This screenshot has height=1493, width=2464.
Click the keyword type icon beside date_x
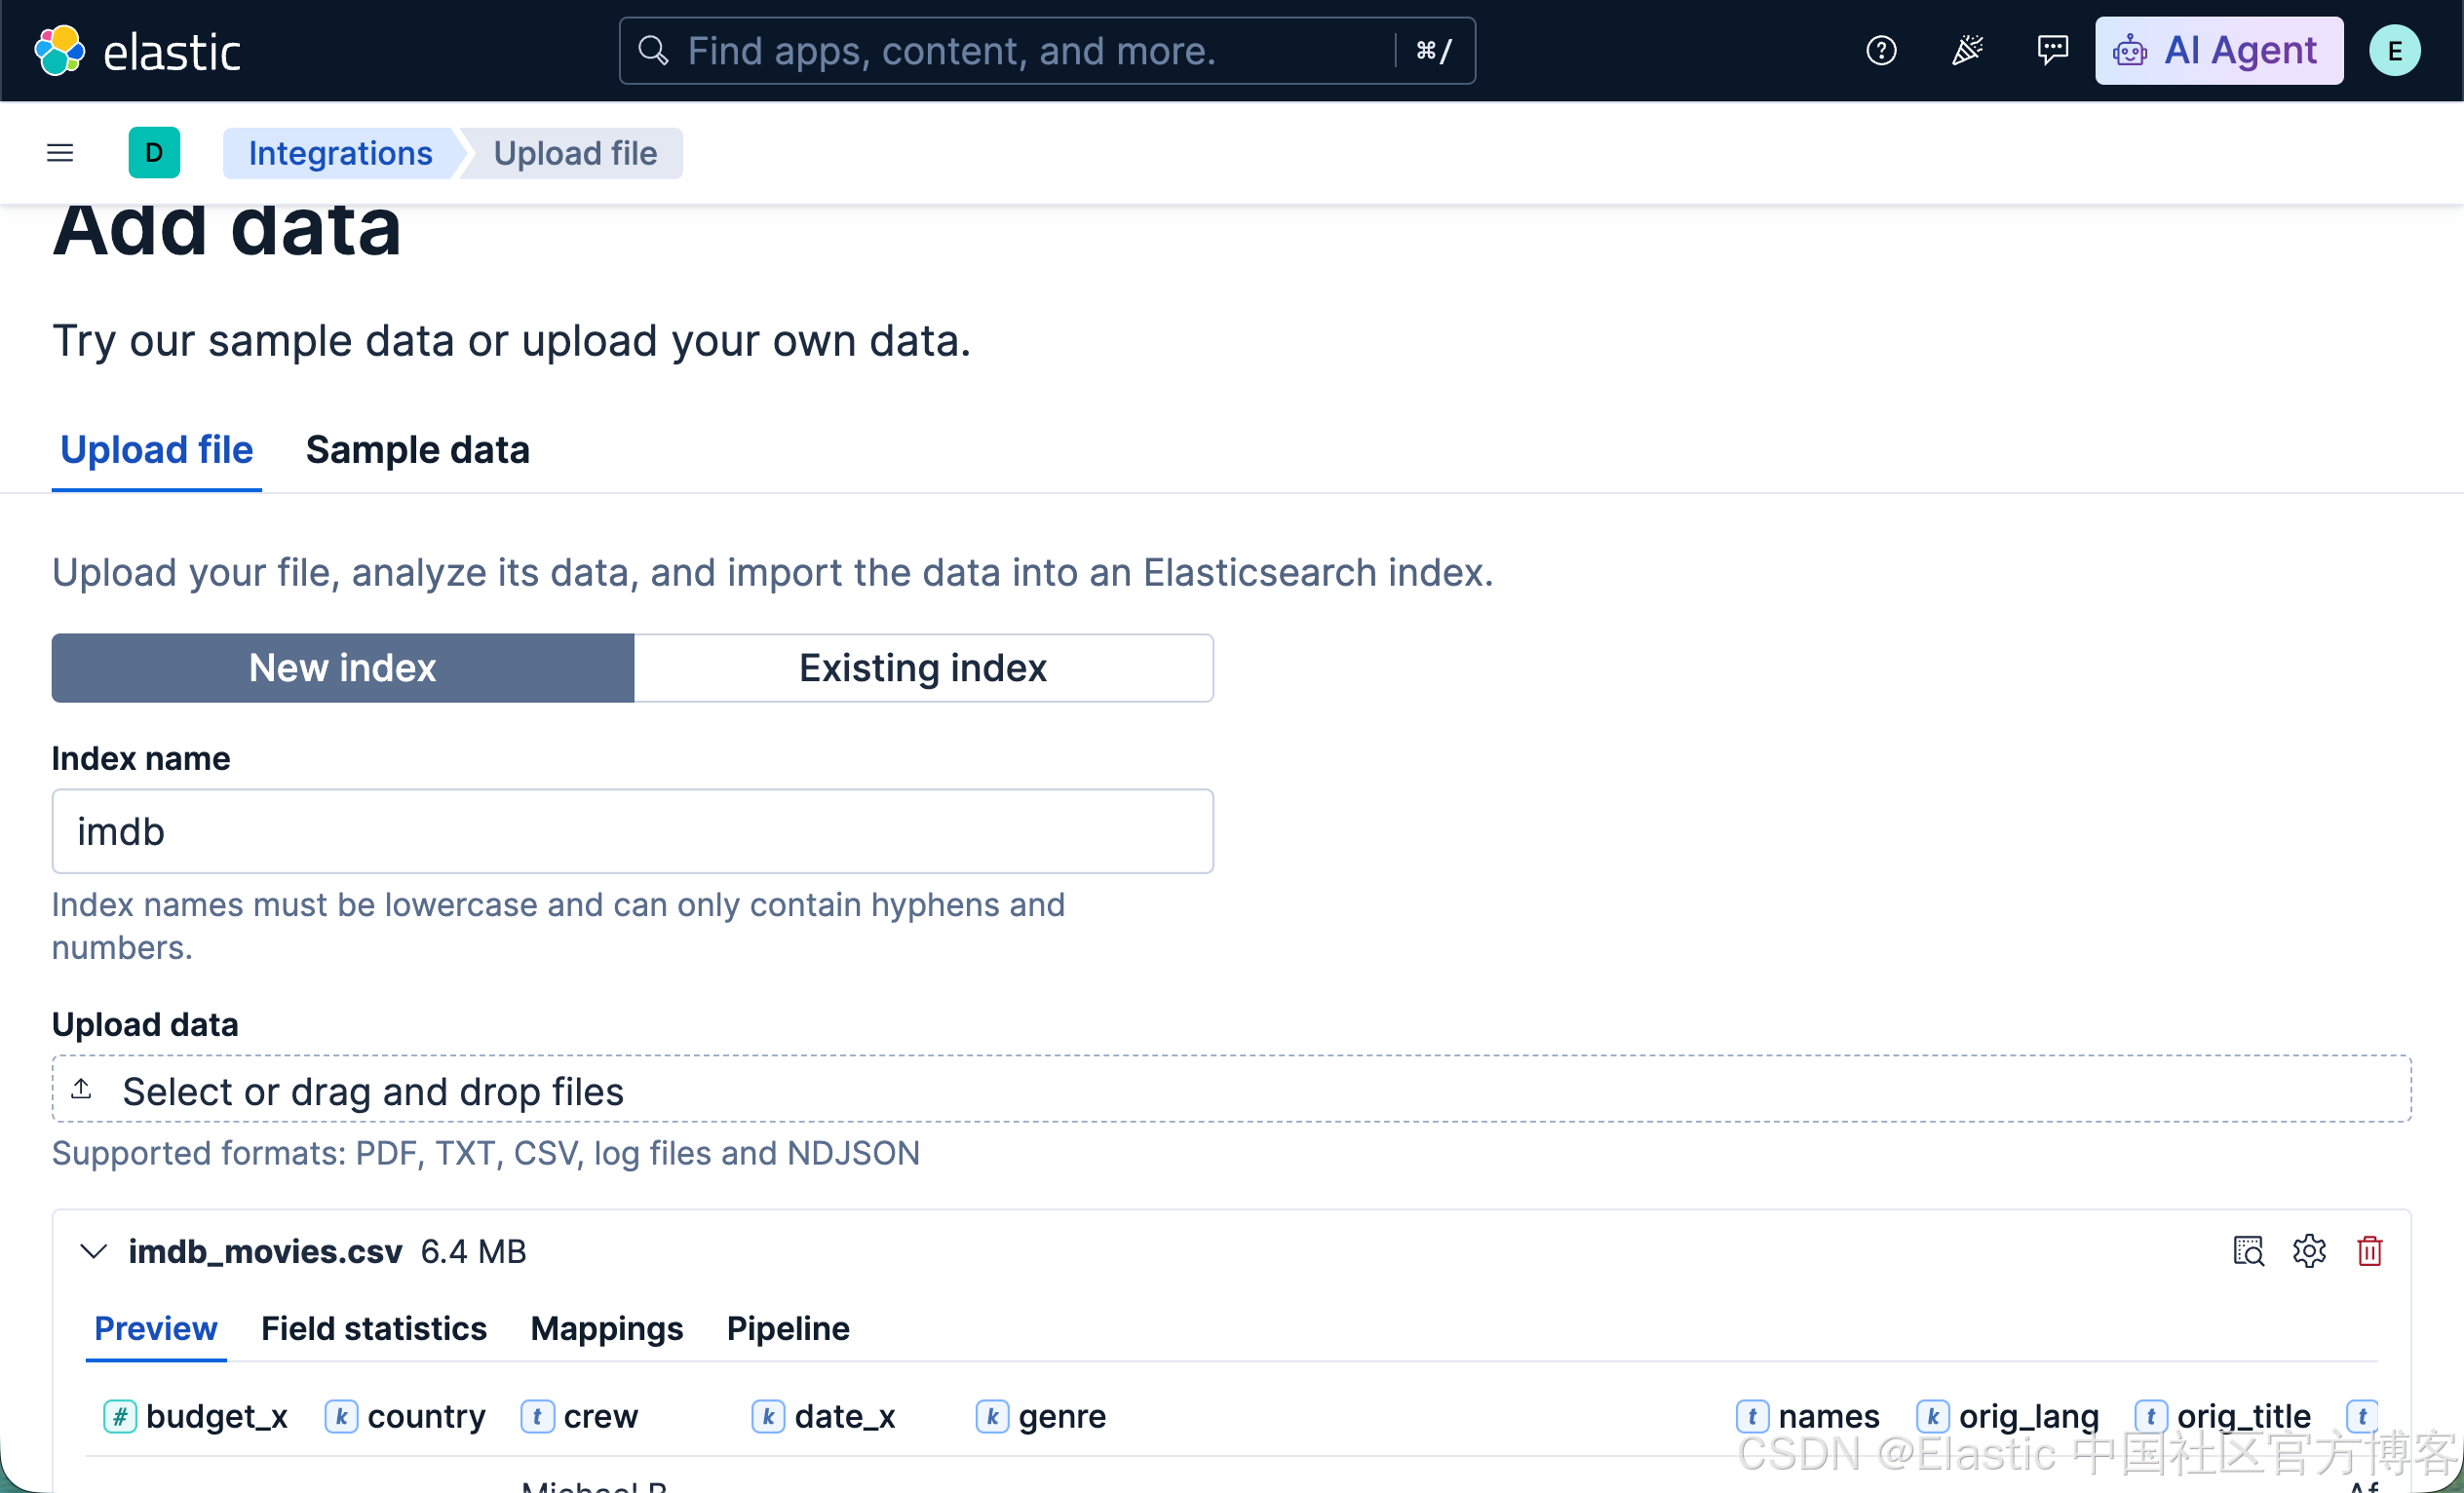(x=768, y=1416)
